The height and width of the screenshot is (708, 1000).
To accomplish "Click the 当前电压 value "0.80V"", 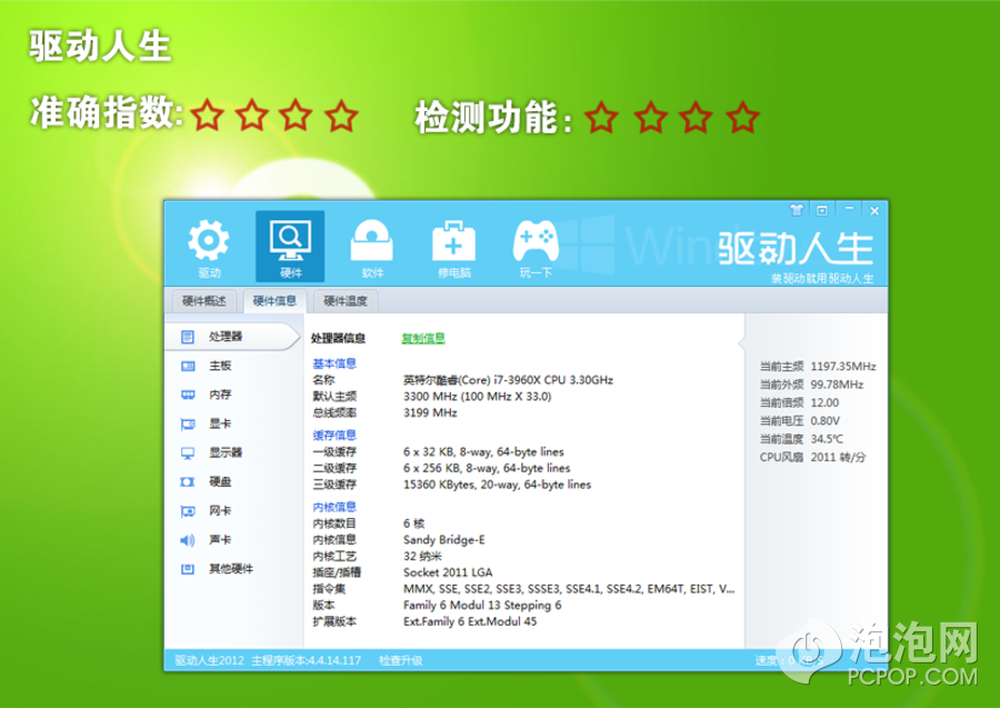I will (825, 421).
